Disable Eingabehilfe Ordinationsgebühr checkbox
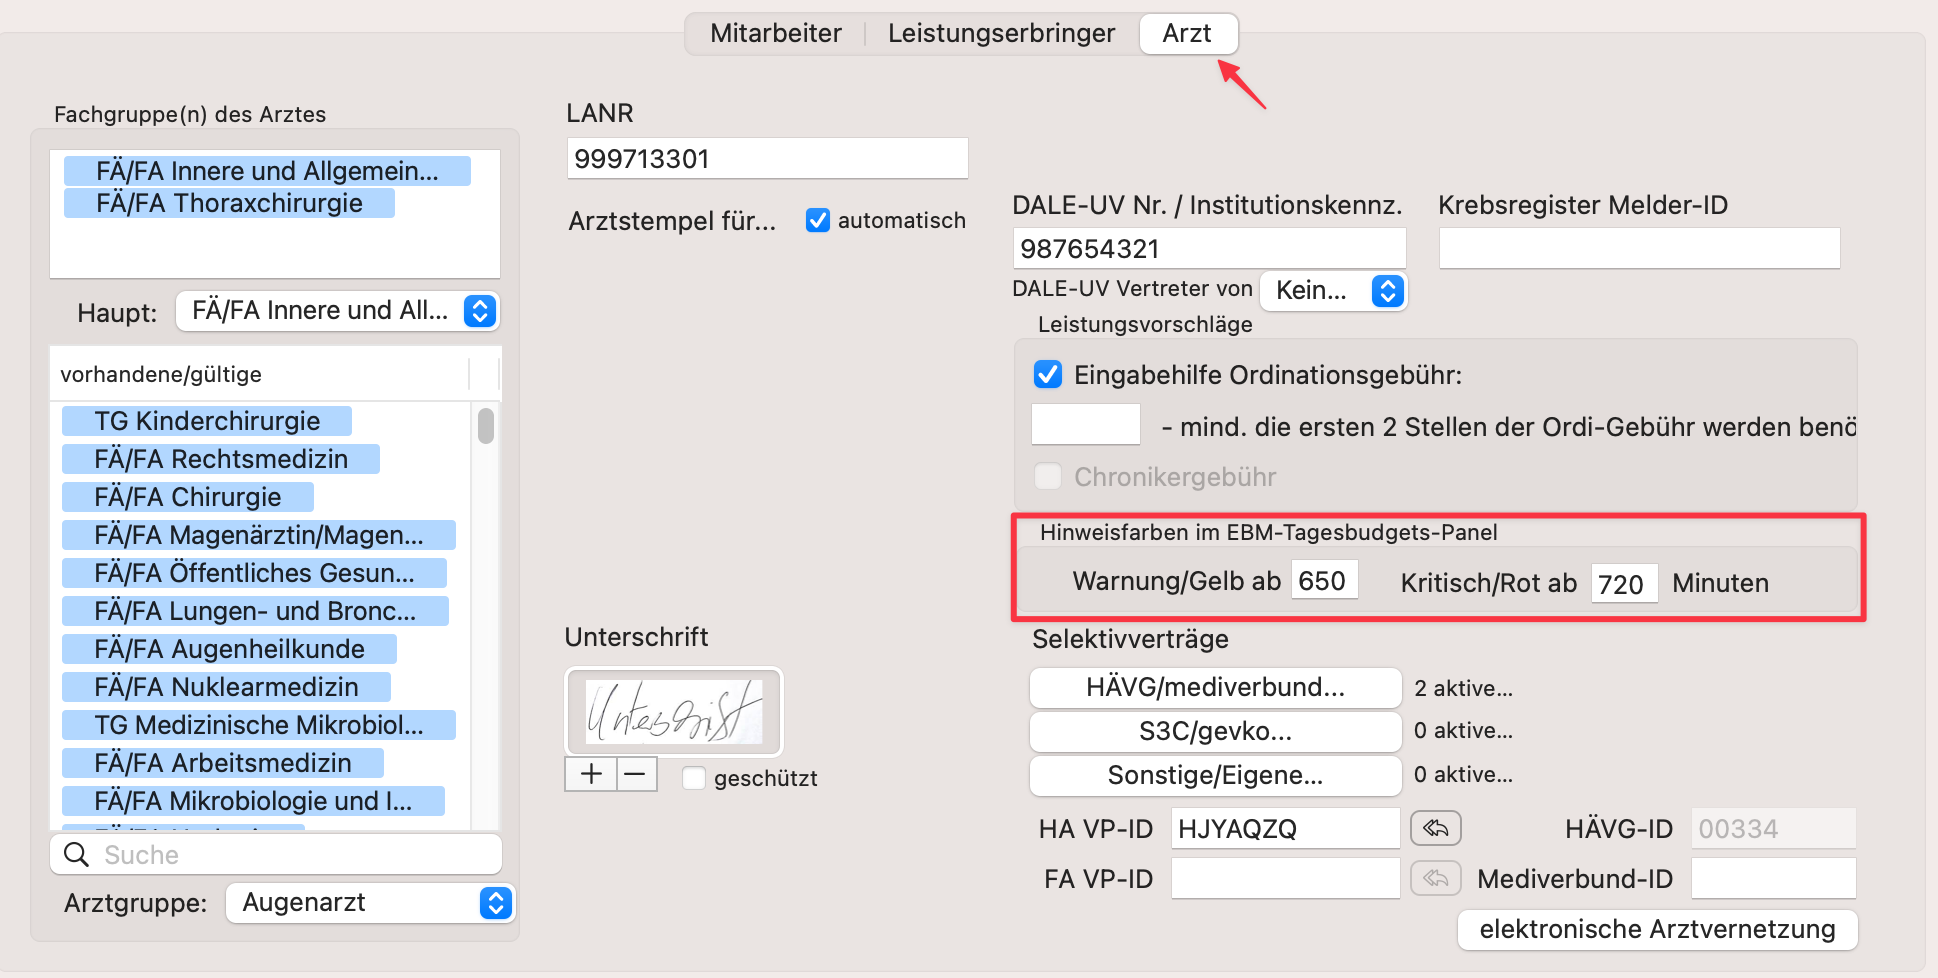 point(1048,375)
